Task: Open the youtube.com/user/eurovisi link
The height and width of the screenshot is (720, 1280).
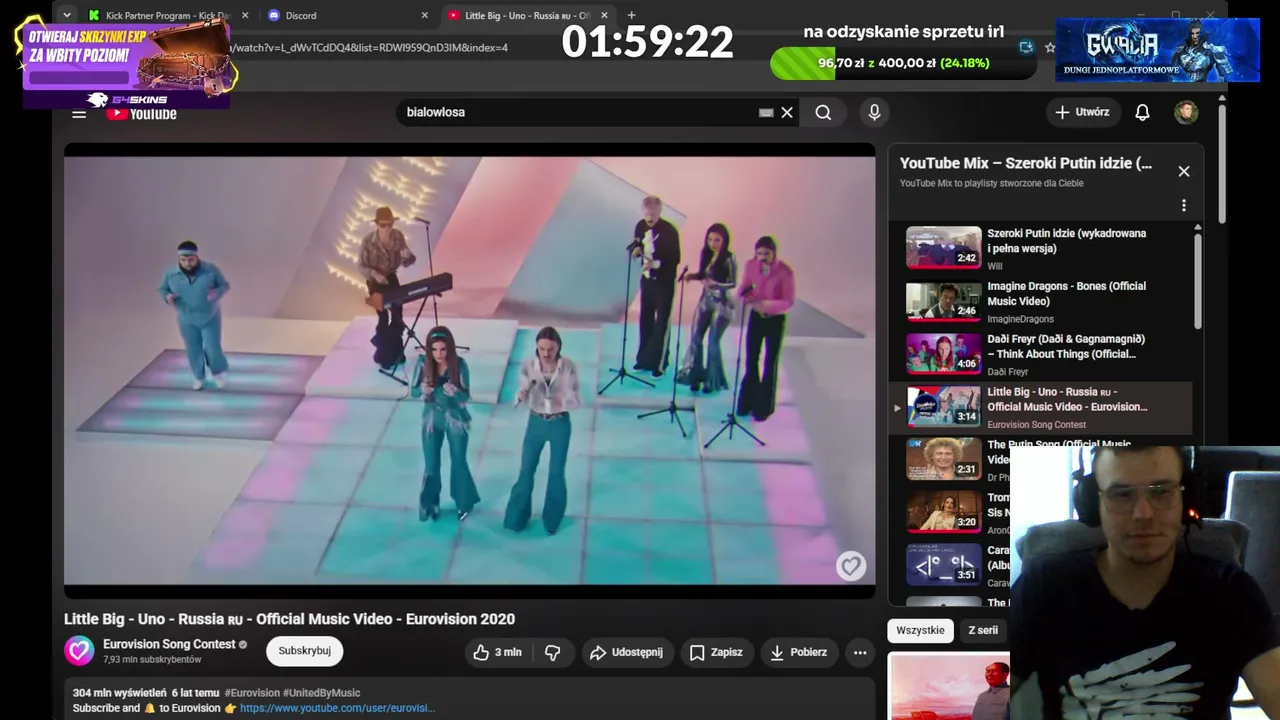Action: [x=337, y=708]
